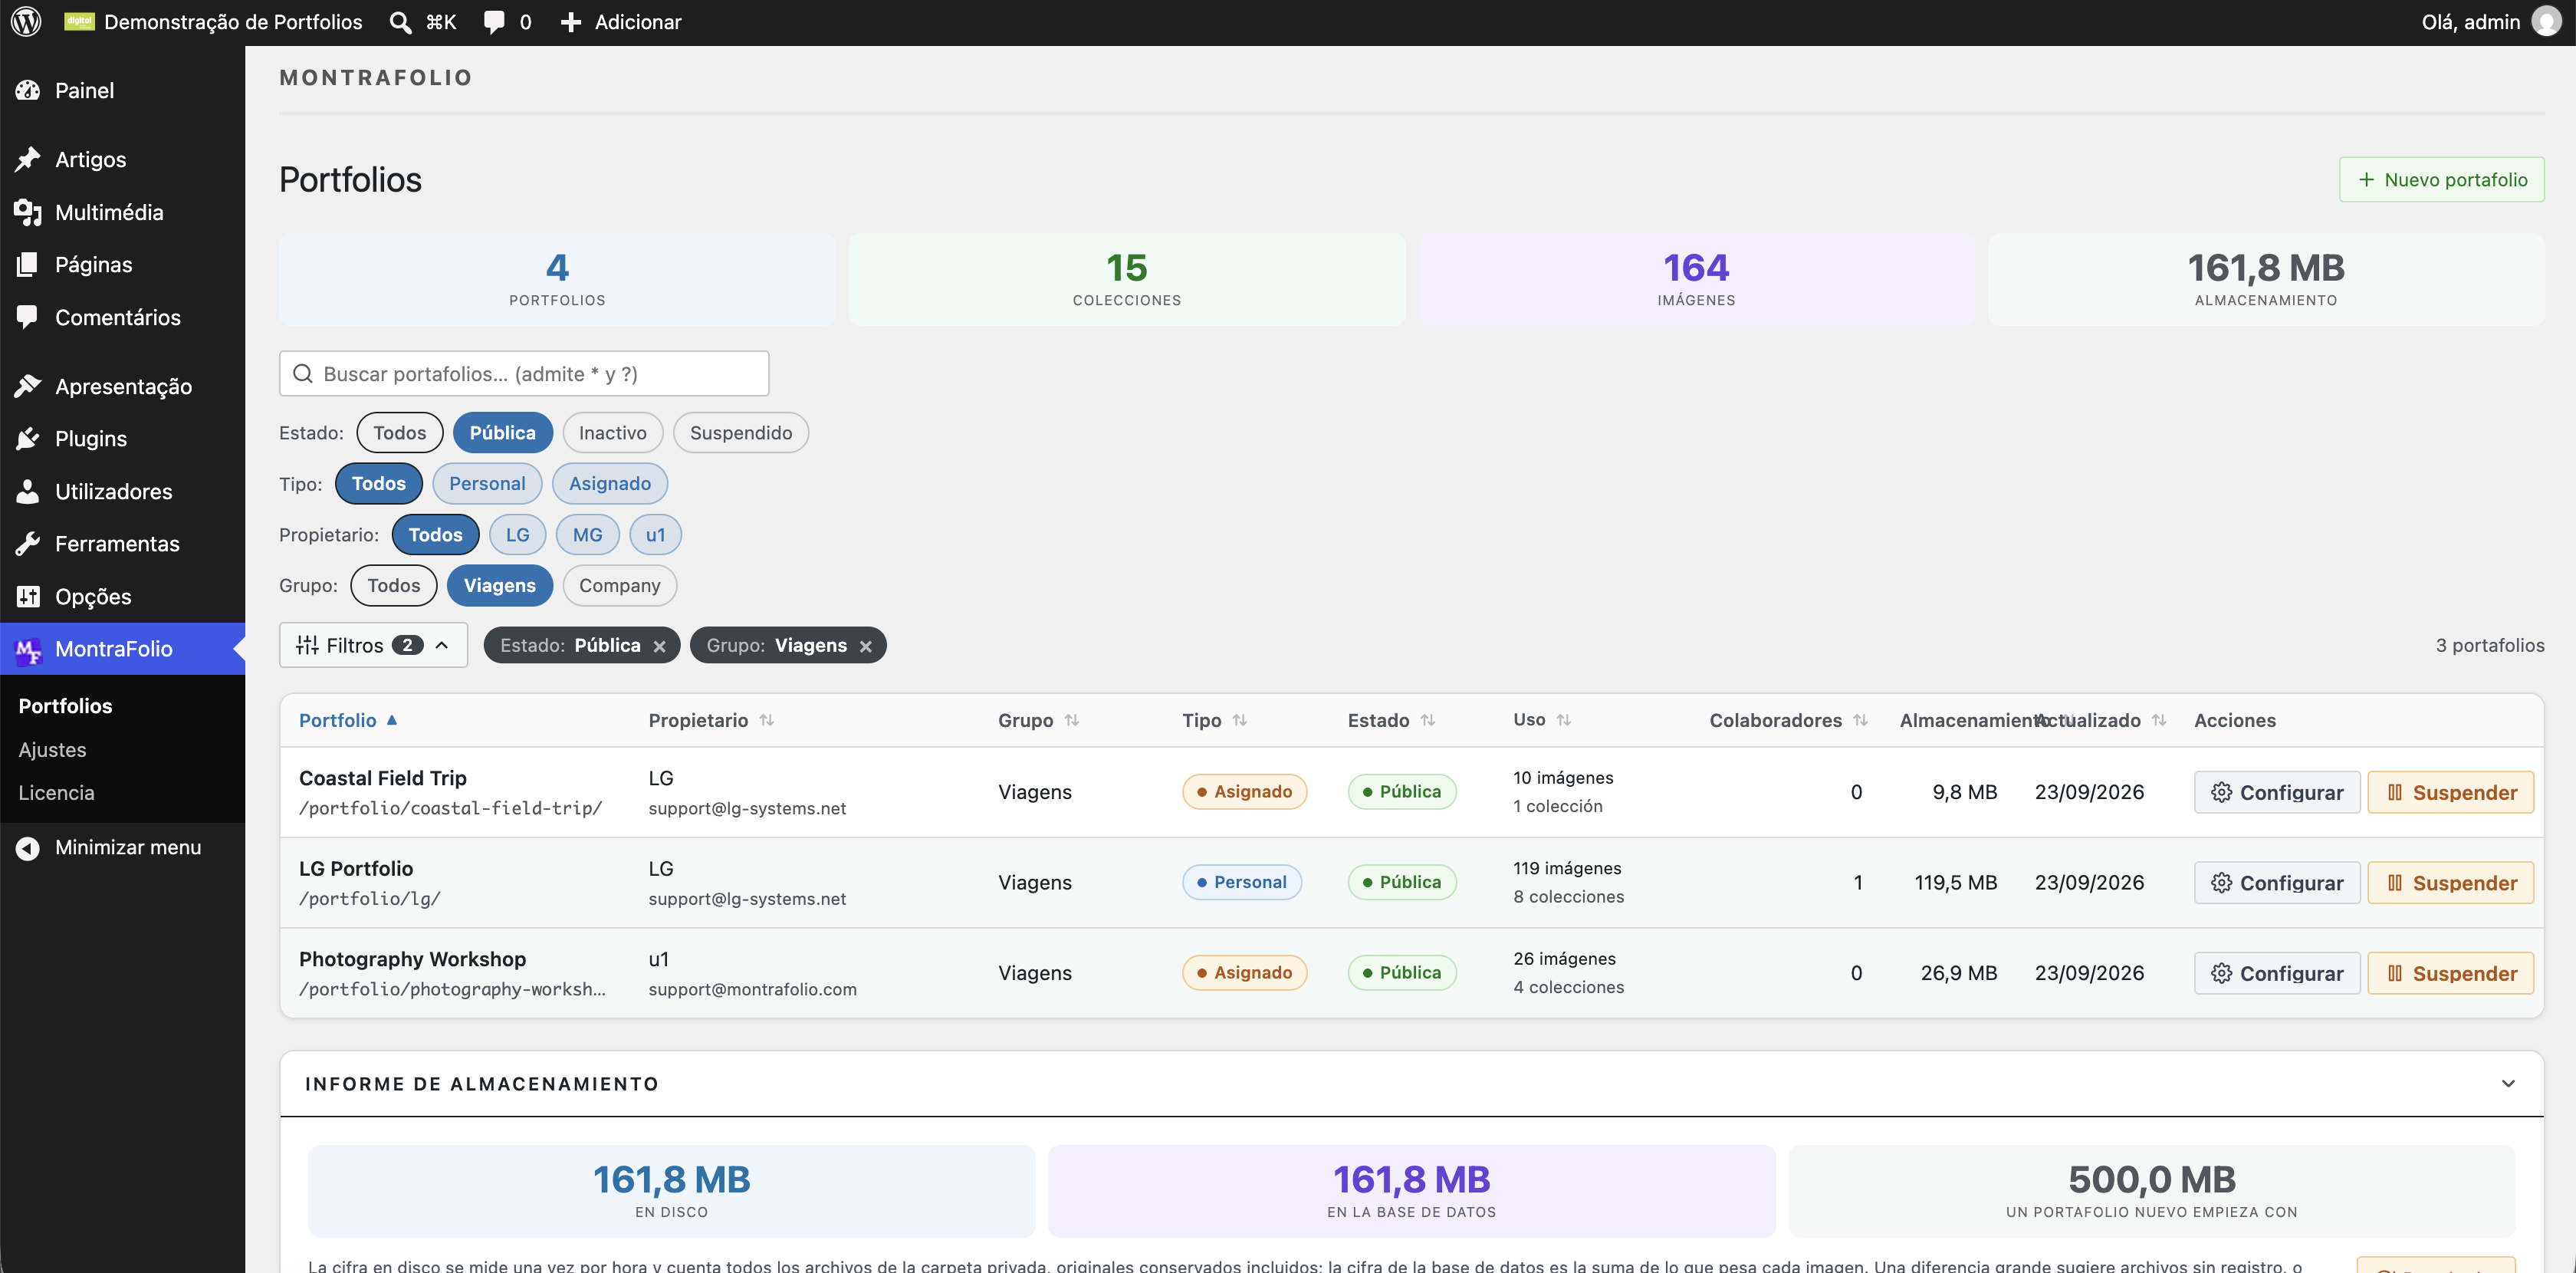Viewport: 2576px width, 1273px height.
Task: Open the search magnifier in admin bar
Action: [x=400, y=22]
